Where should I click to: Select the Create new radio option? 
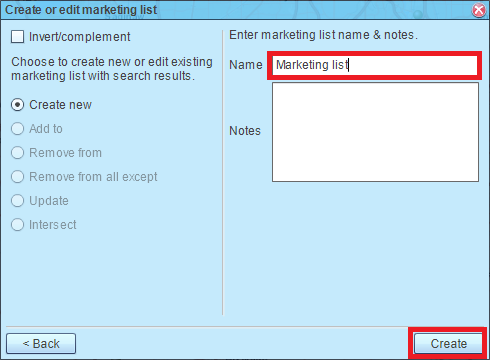pyautogui.click(x=17, y=105)
